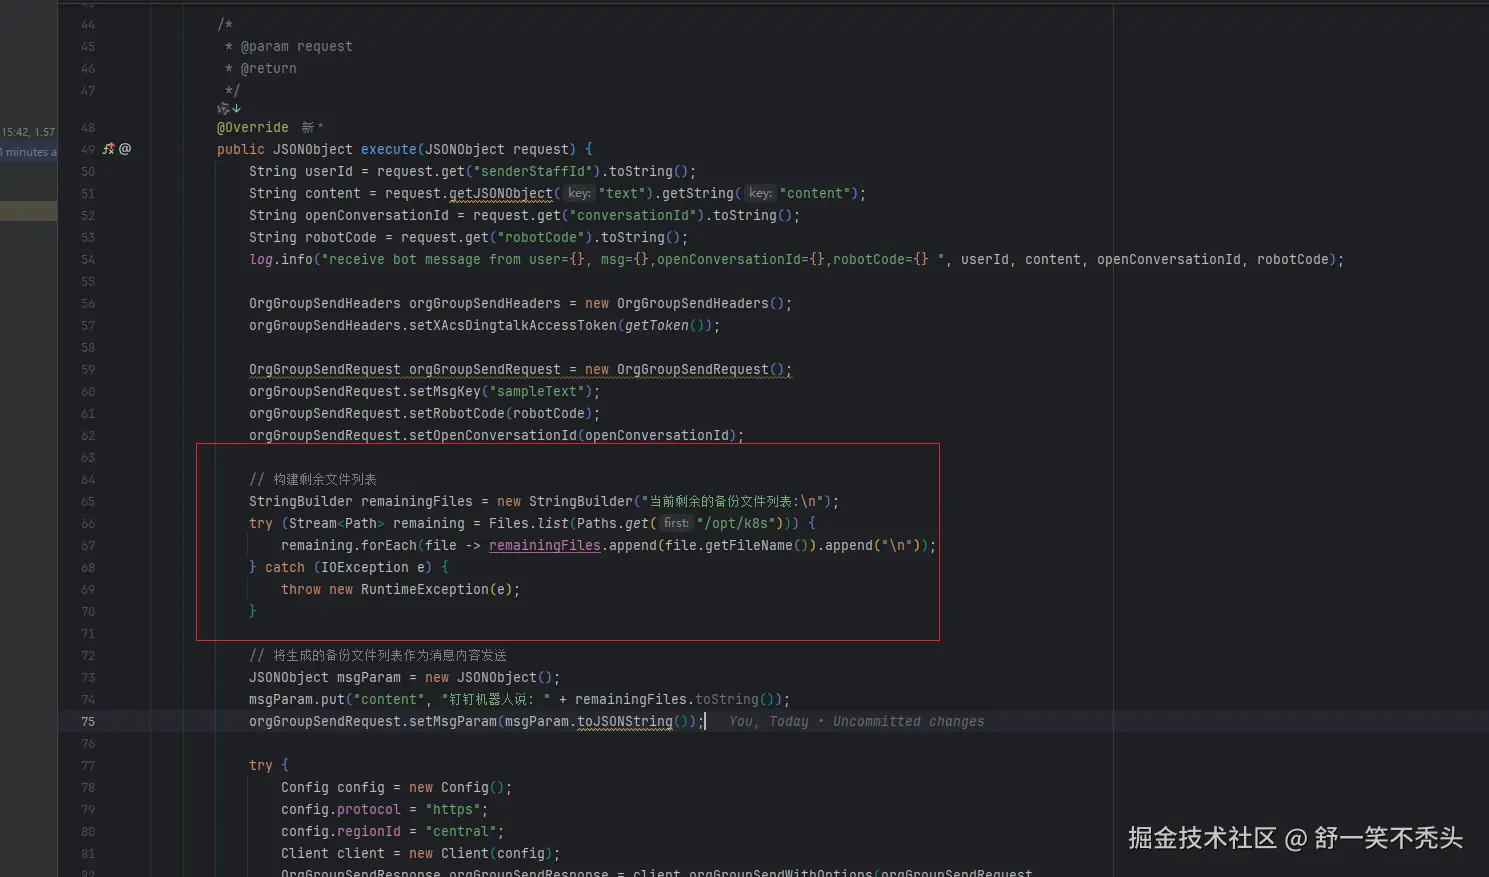
Task: Click the protocol field on line 79
Action: click(369, 810)
